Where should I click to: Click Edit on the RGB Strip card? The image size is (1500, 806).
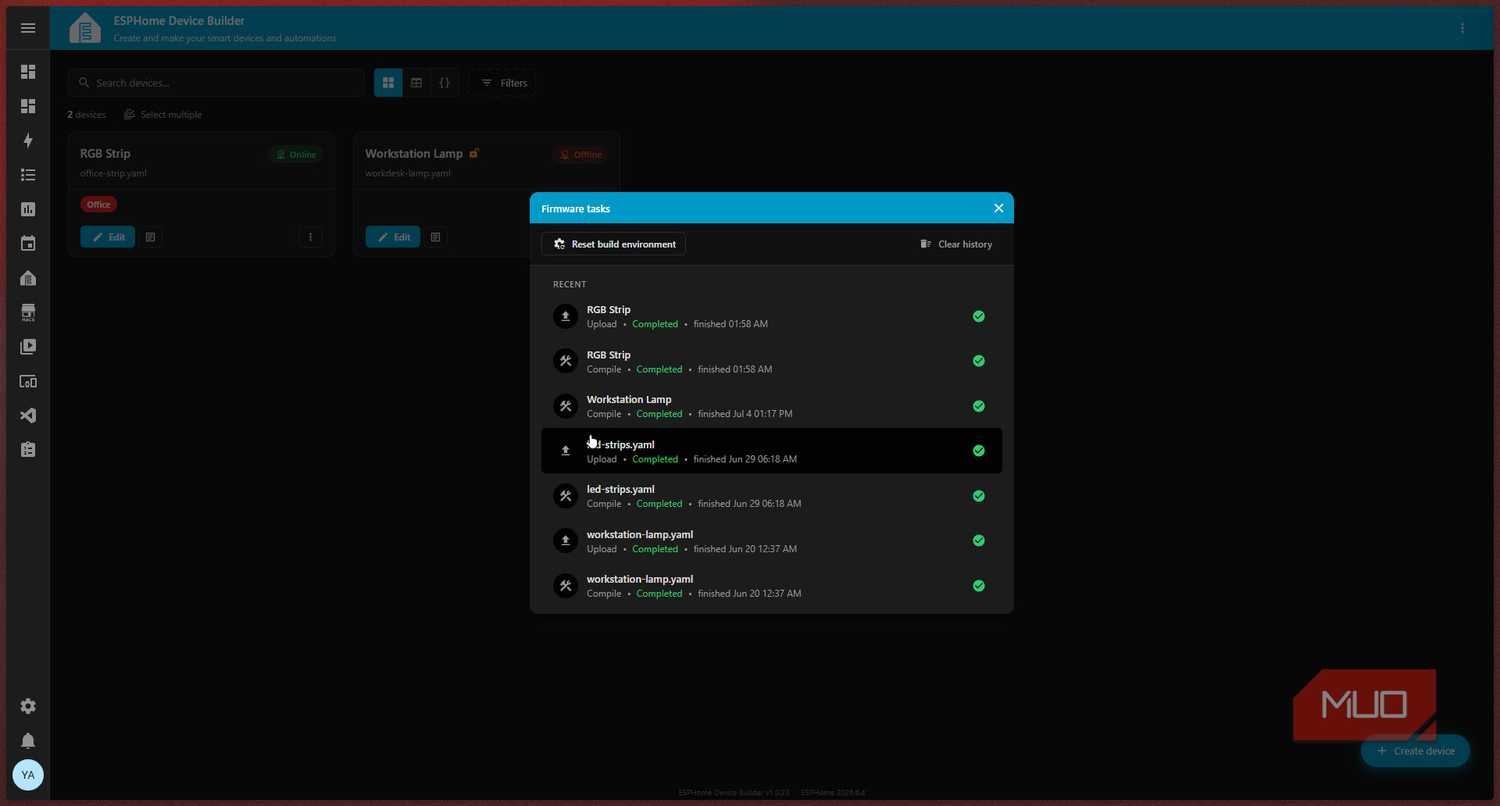click(108, 237)
